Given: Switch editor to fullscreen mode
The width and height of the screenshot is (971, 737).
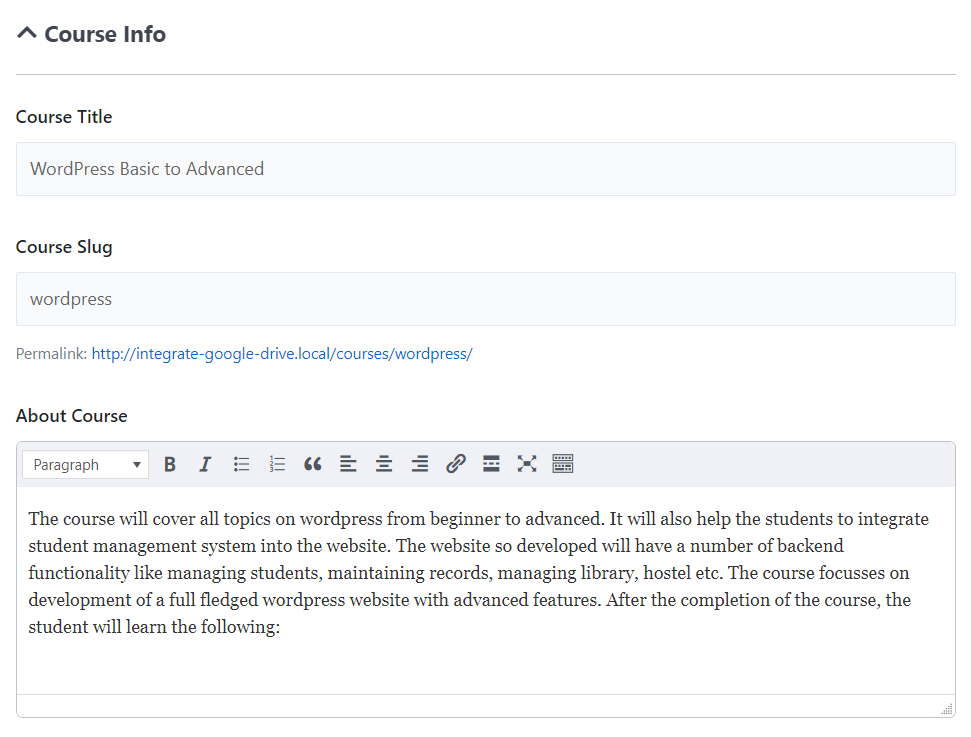Looking at the screenshot, I should click(x=527, y=464).
